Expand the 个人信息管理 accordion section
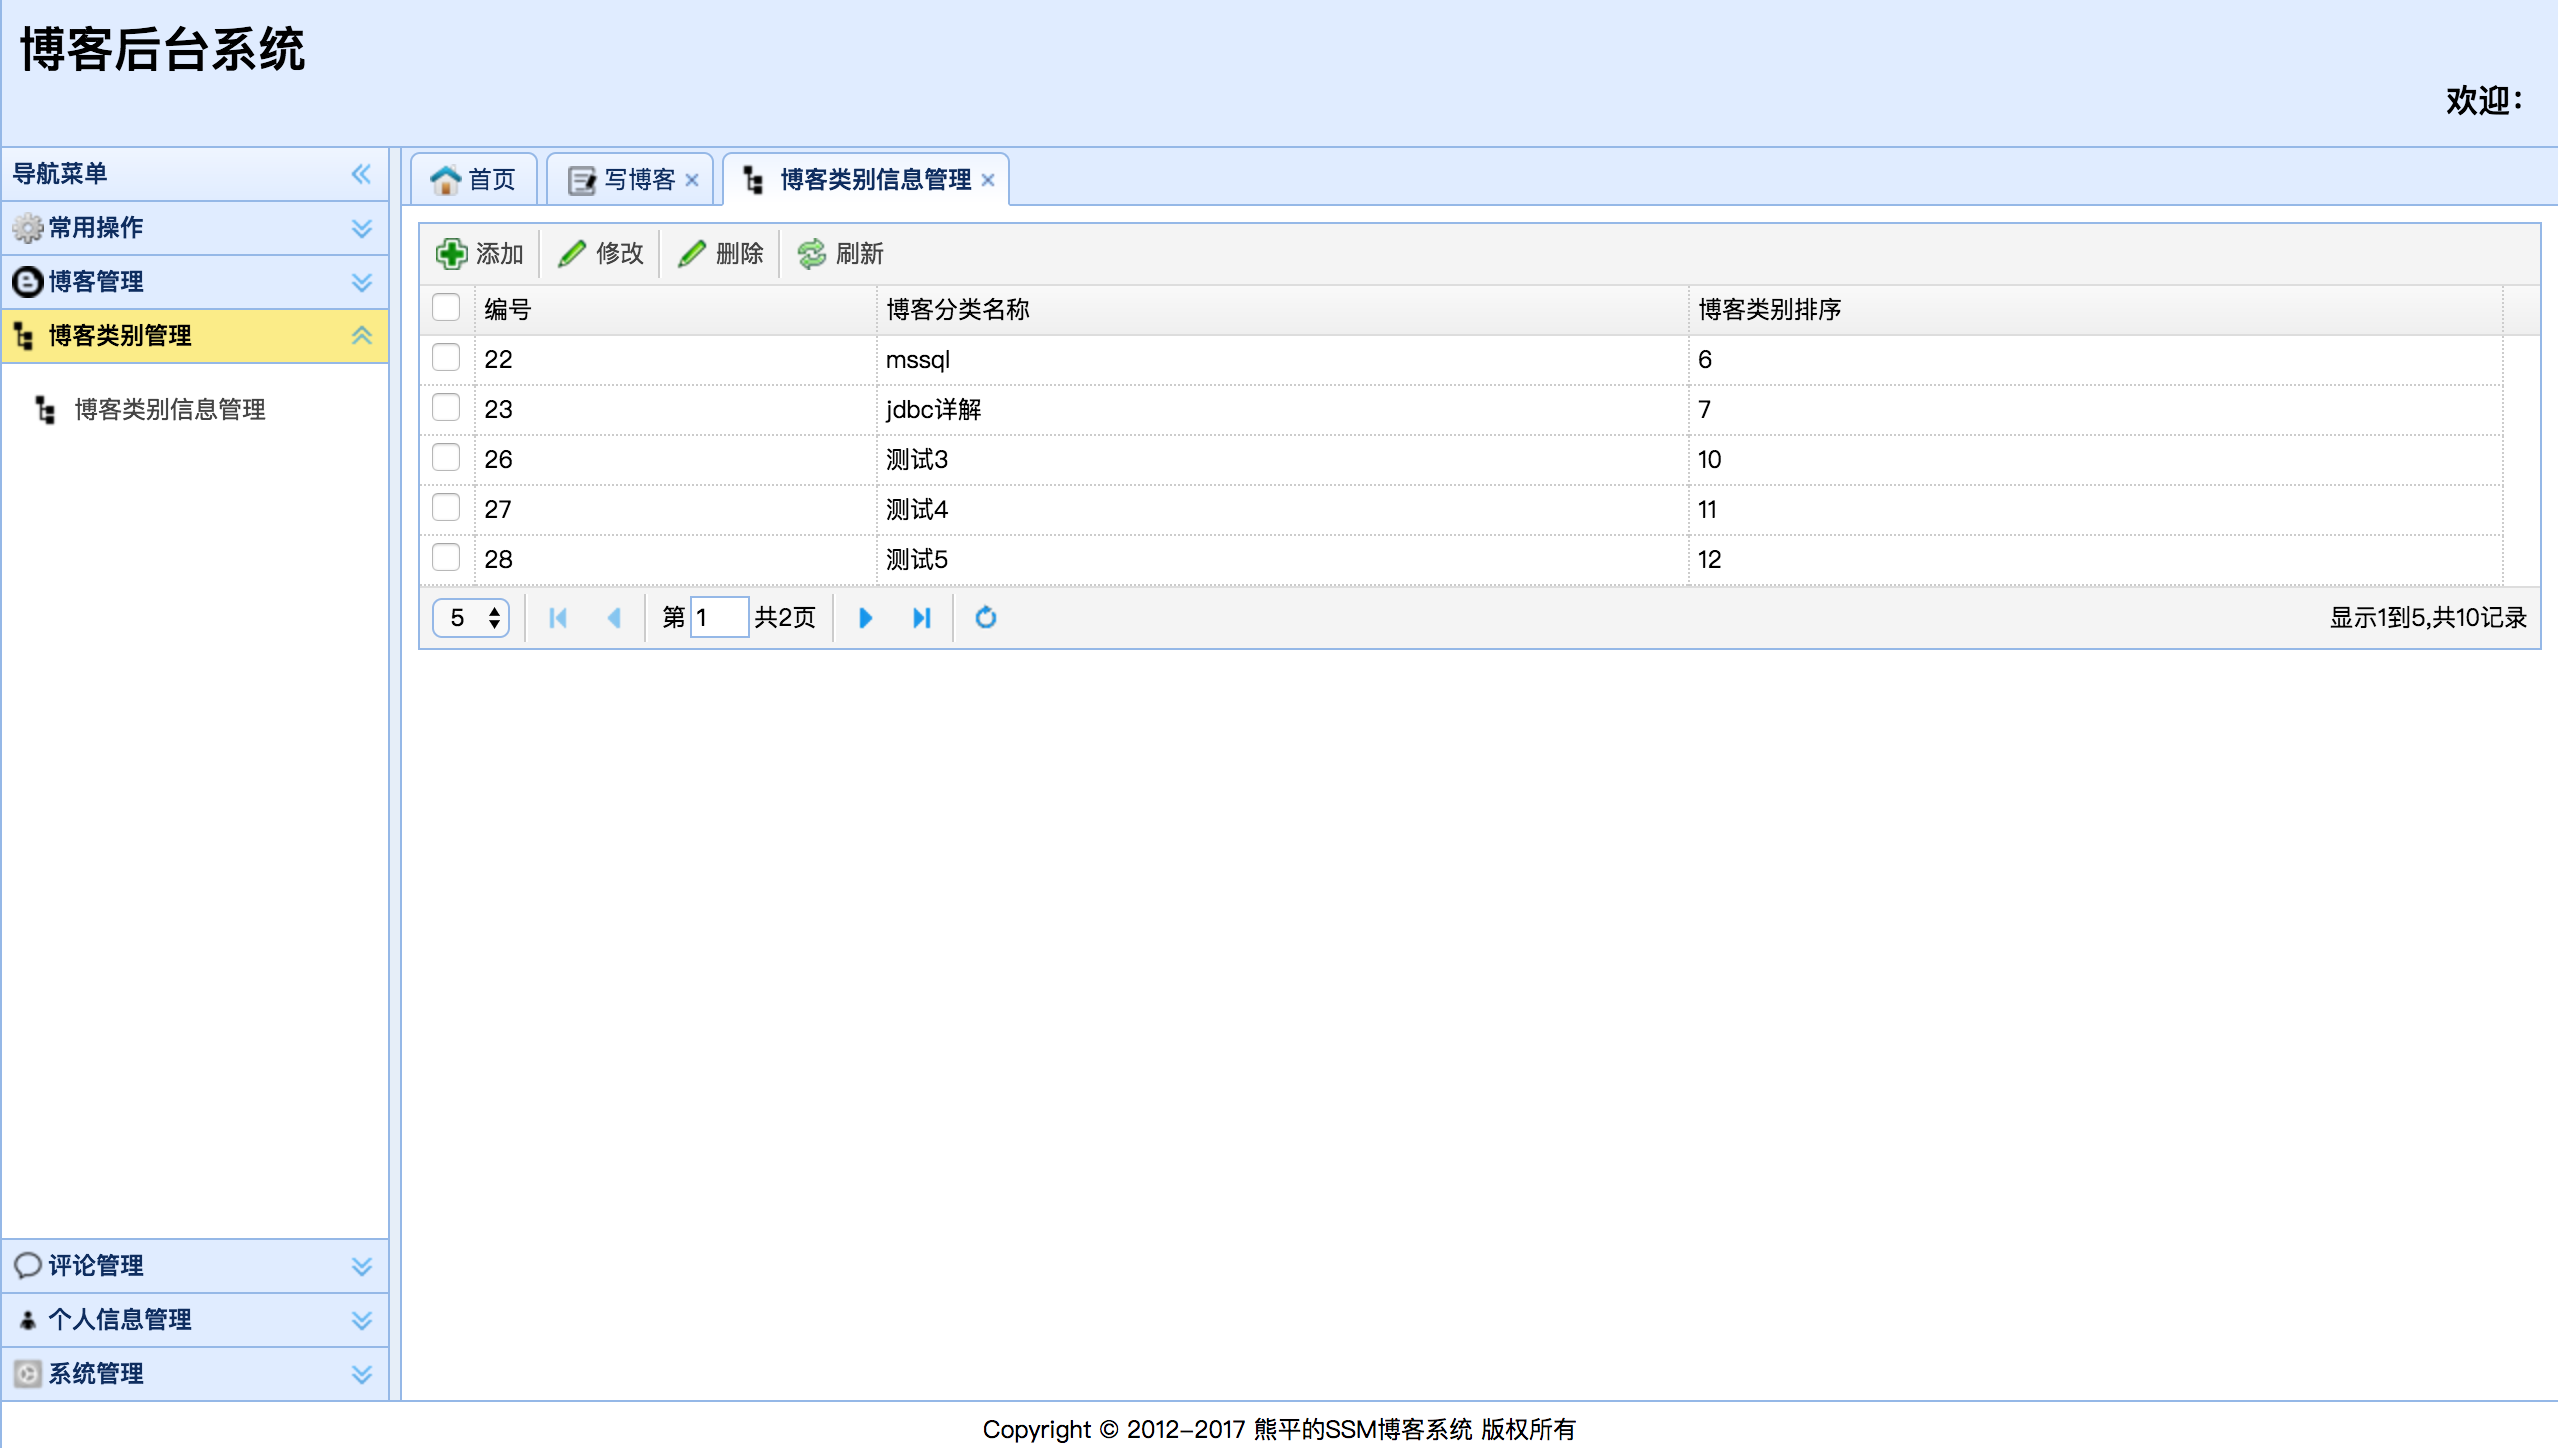The height and width of the screenshot is (1448, 2558). pyautogui.click(x=362, y=1320)
